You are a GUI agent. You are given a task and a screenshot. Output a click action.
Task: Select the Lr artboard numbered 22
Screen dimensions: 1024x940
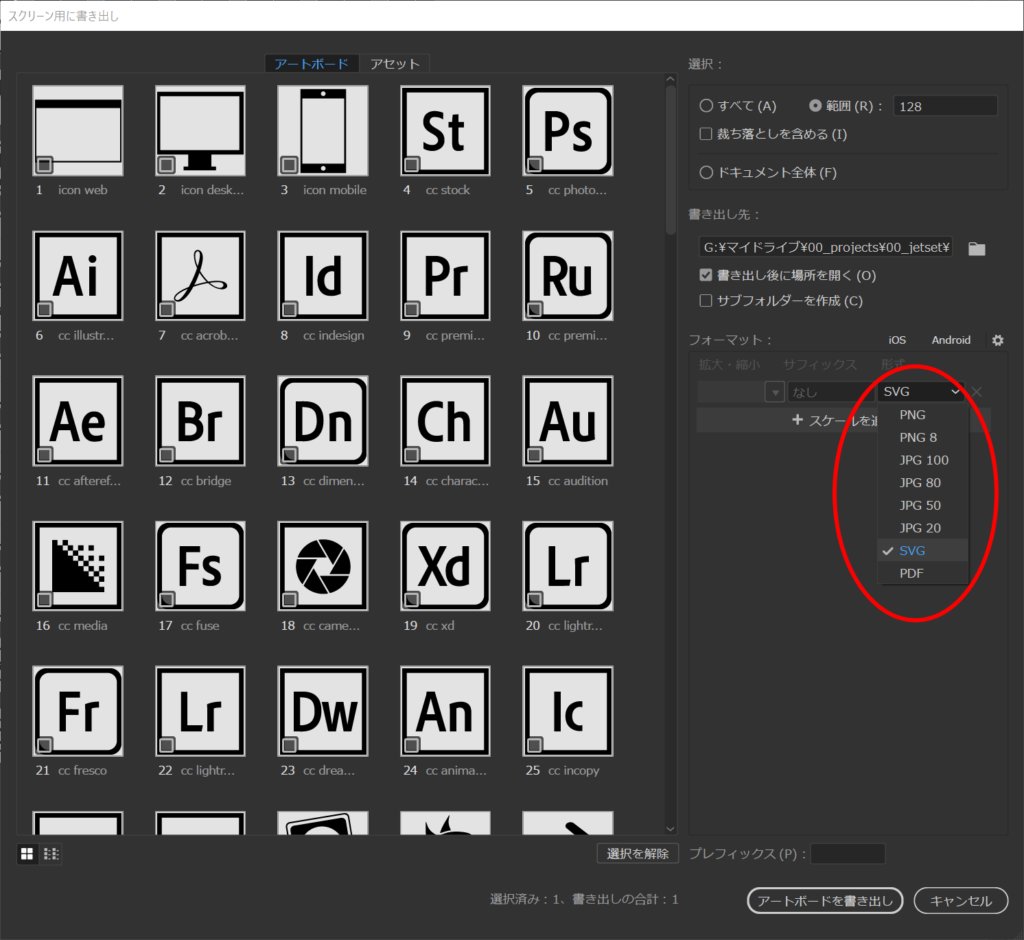click(200, 711)
